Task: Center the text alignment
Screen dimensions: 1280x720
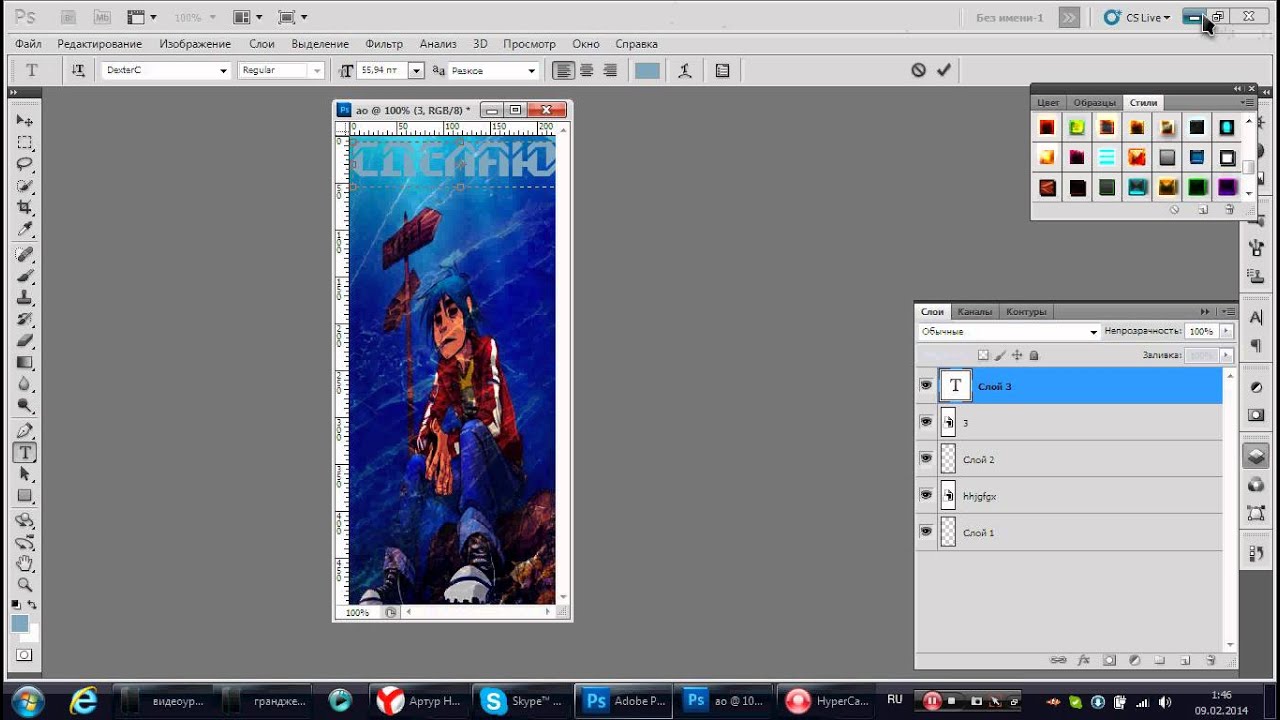Action: coord(587,70)
